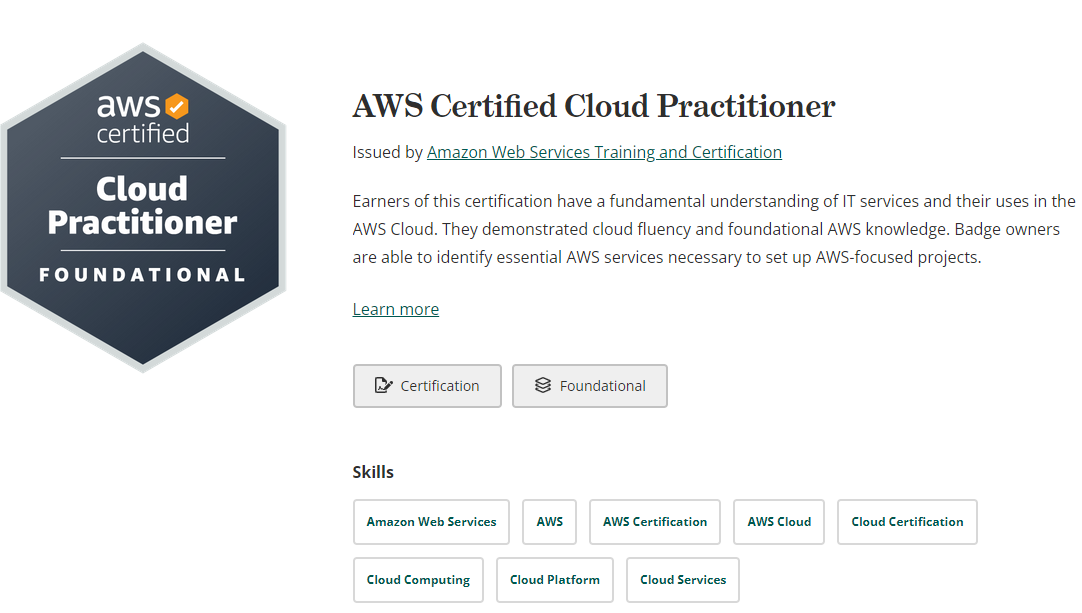Select the Cloud Certification skill tag
The width and height of the screenshot is (1082, 613).
point(906,521)
